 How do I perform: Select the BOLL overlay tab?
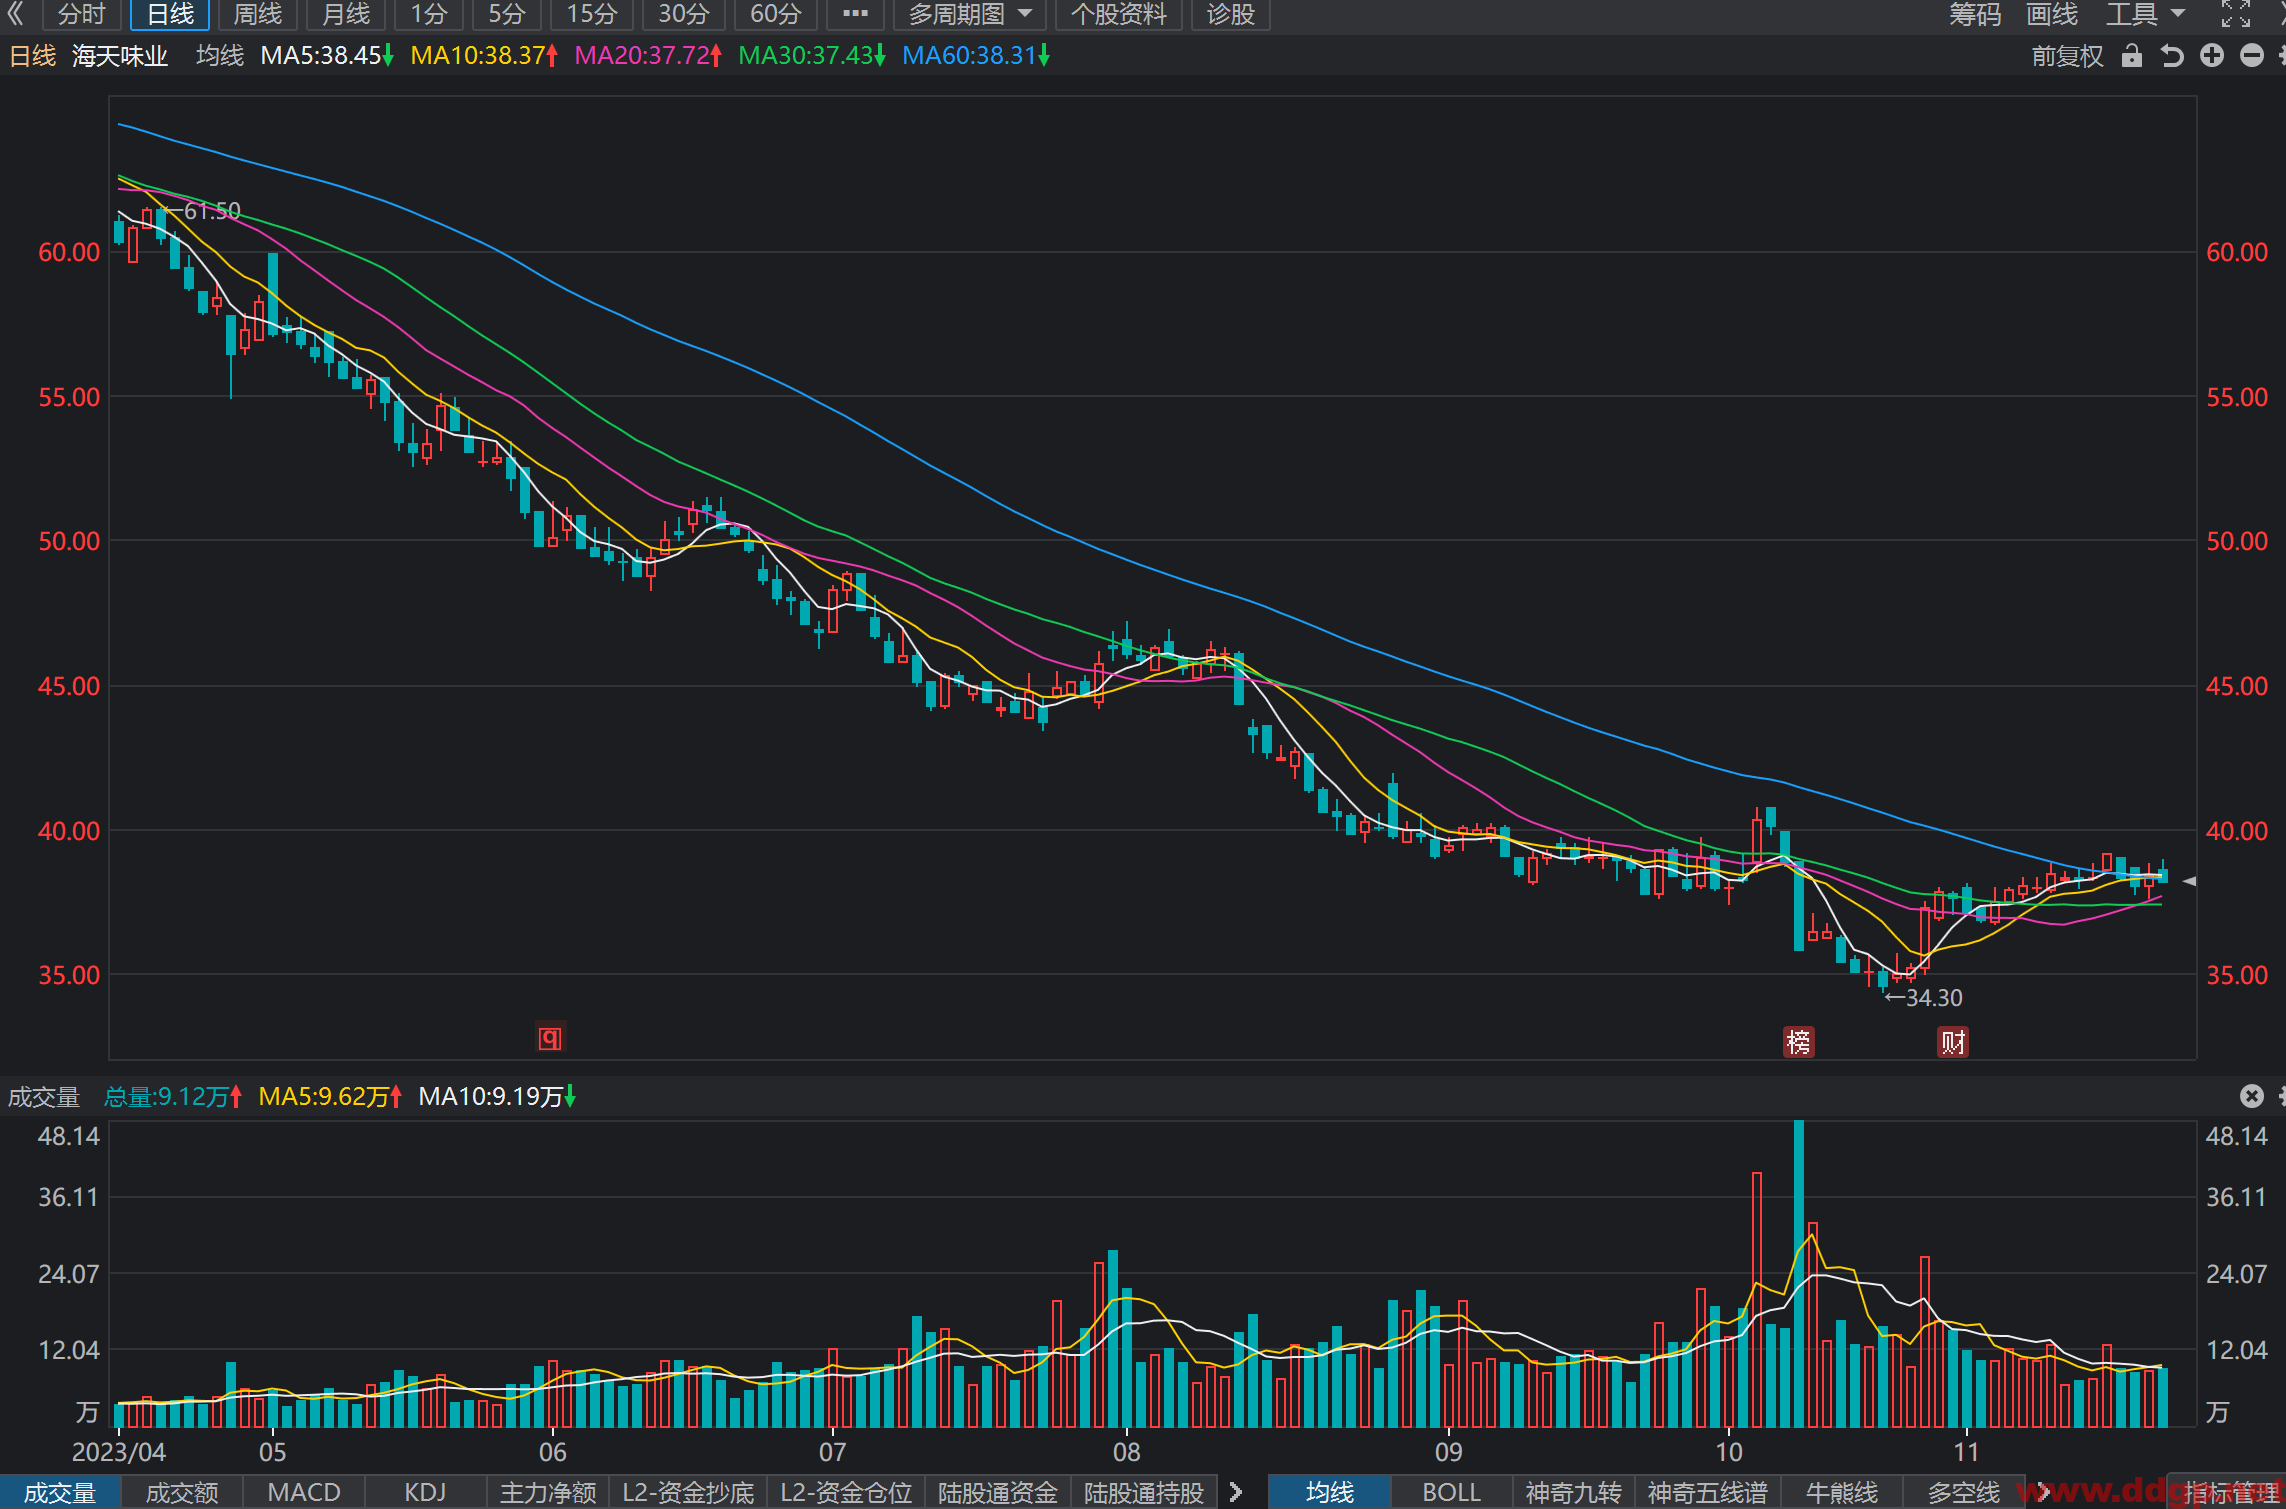[x=1451, y=1492]
